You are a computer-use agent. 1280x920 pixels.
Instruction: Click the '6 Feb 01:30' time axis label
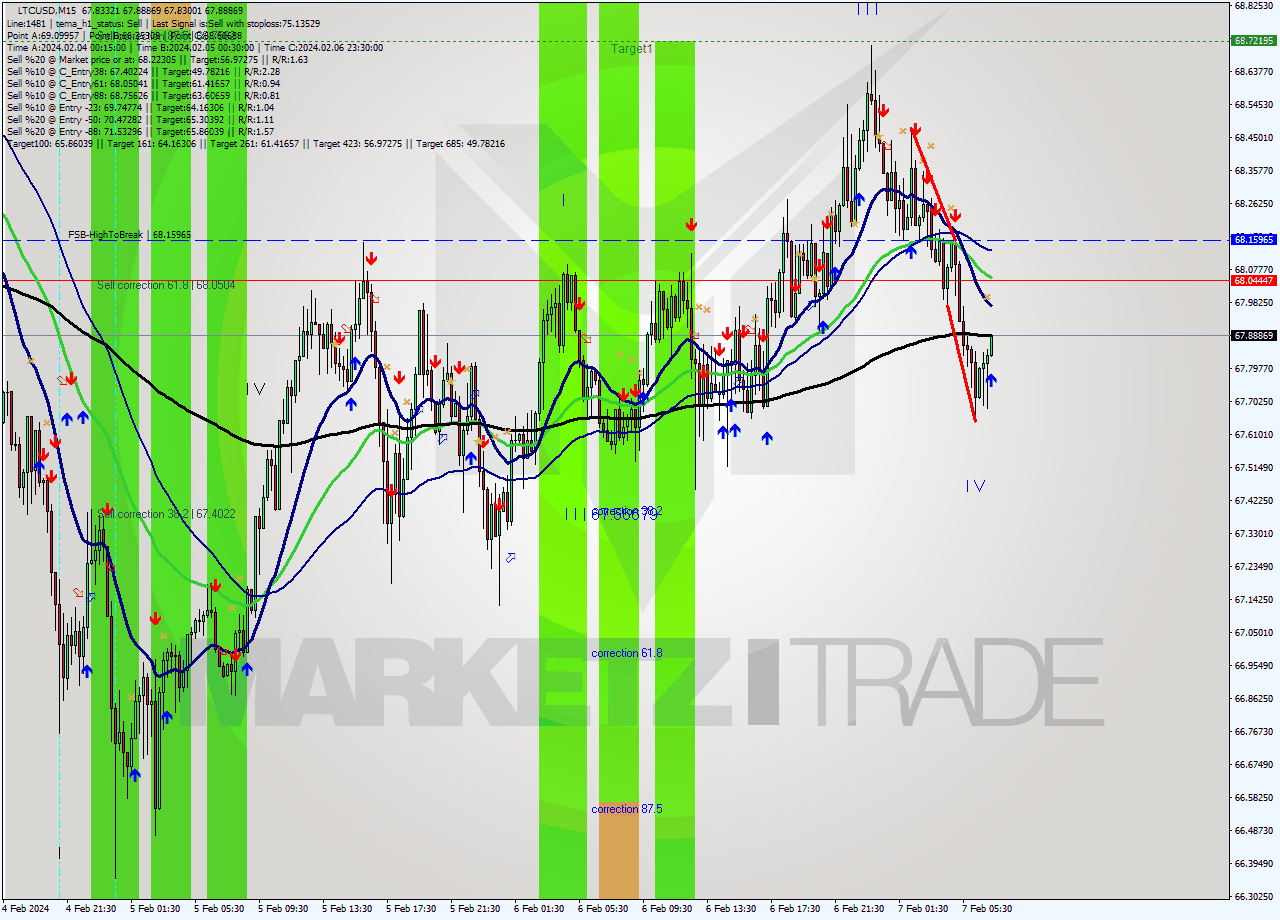click(x=539, y=909)
